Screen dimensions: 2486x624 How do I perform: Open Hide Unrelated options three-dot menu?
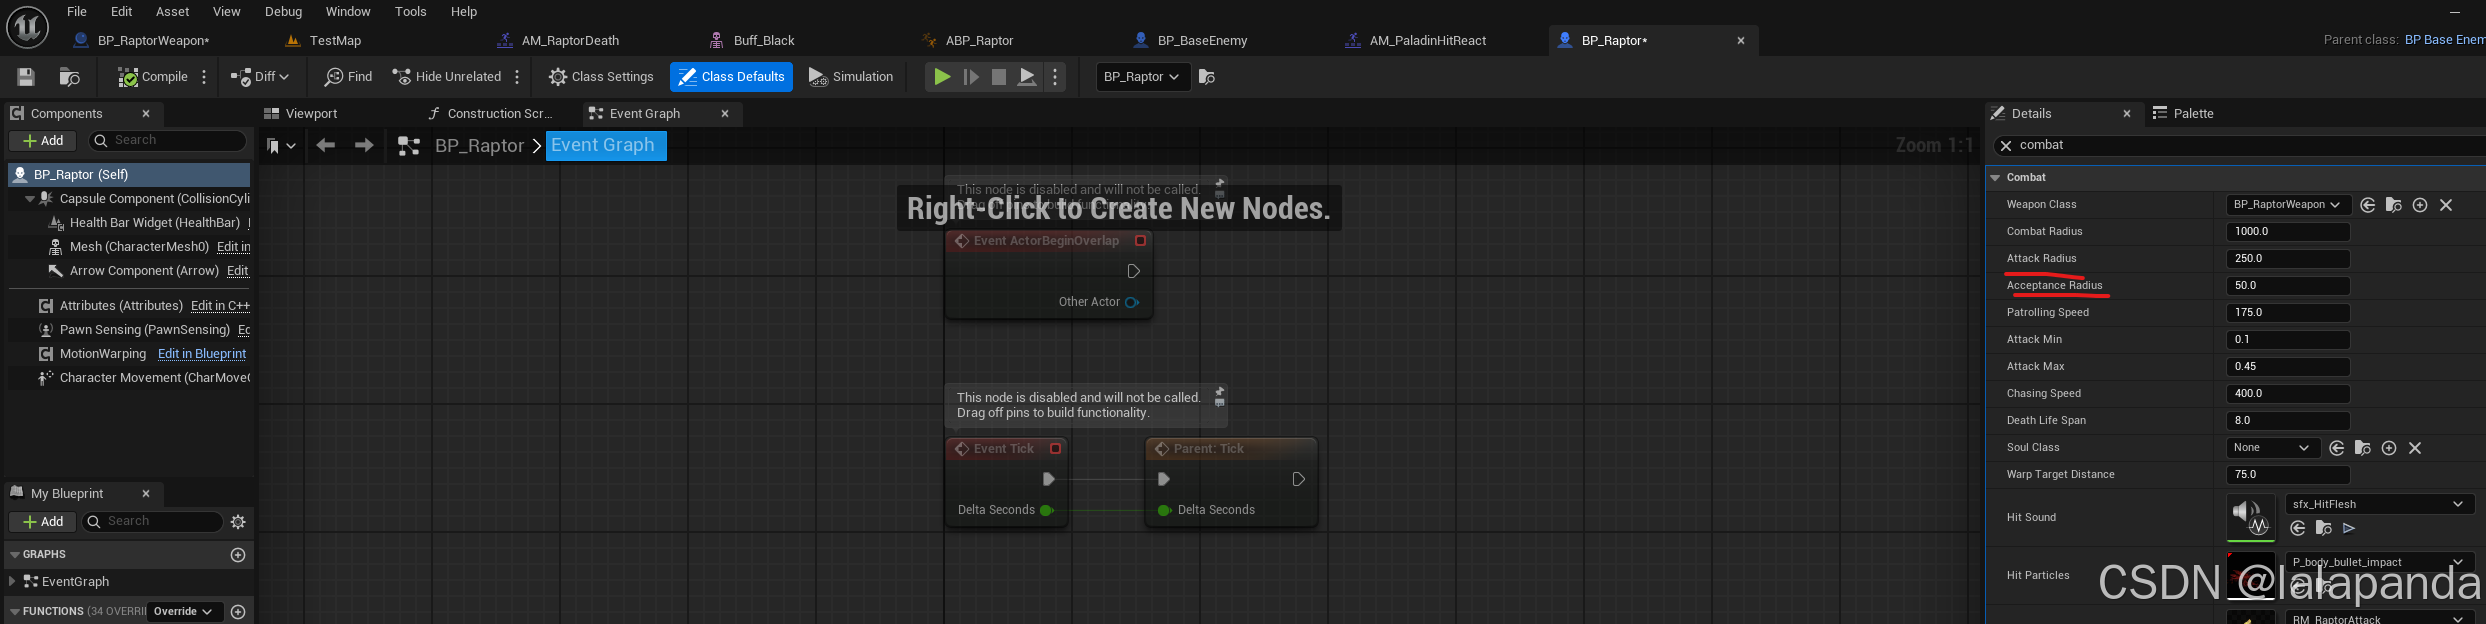517,77
